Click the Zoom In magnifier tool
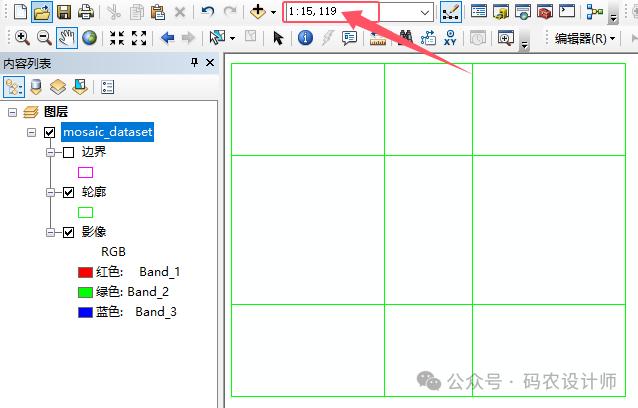 [22, 38]
